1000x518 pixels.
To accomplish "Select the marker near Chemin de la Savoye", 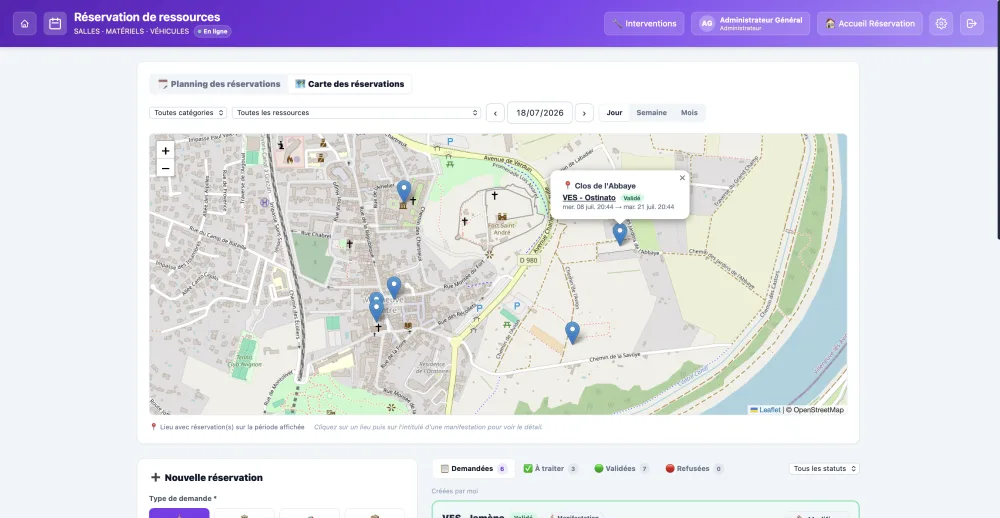I will tap(573, 332).
